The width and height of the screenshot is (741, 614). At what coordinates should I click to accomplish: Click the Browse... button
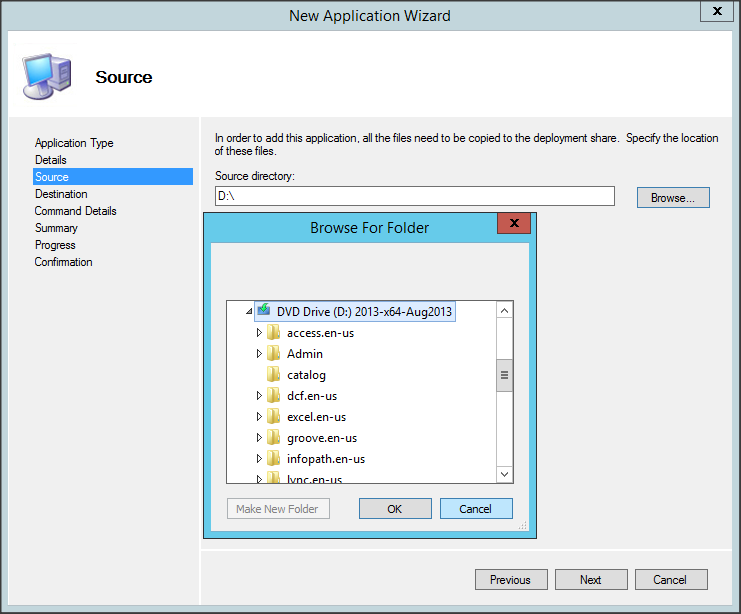pyautogui.click(x=672, y=198)
